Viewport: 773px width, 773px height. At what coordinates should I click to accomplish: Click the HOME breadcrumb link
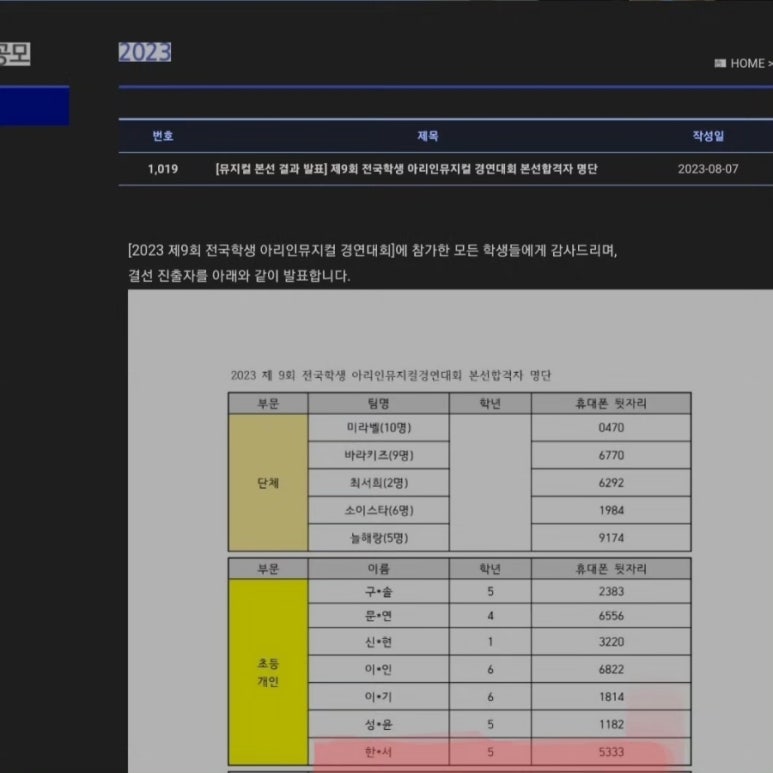pos(747,64)
